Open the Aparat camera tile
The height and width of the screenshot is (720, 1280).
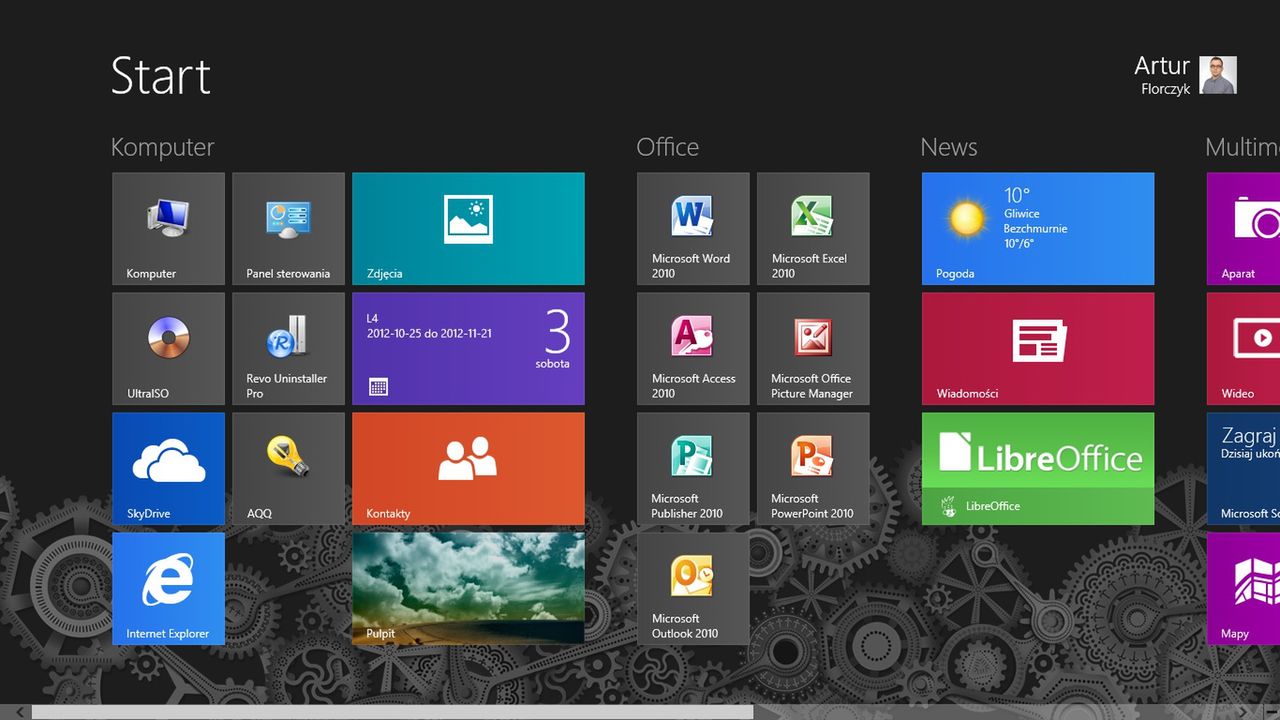[1243, 229]
